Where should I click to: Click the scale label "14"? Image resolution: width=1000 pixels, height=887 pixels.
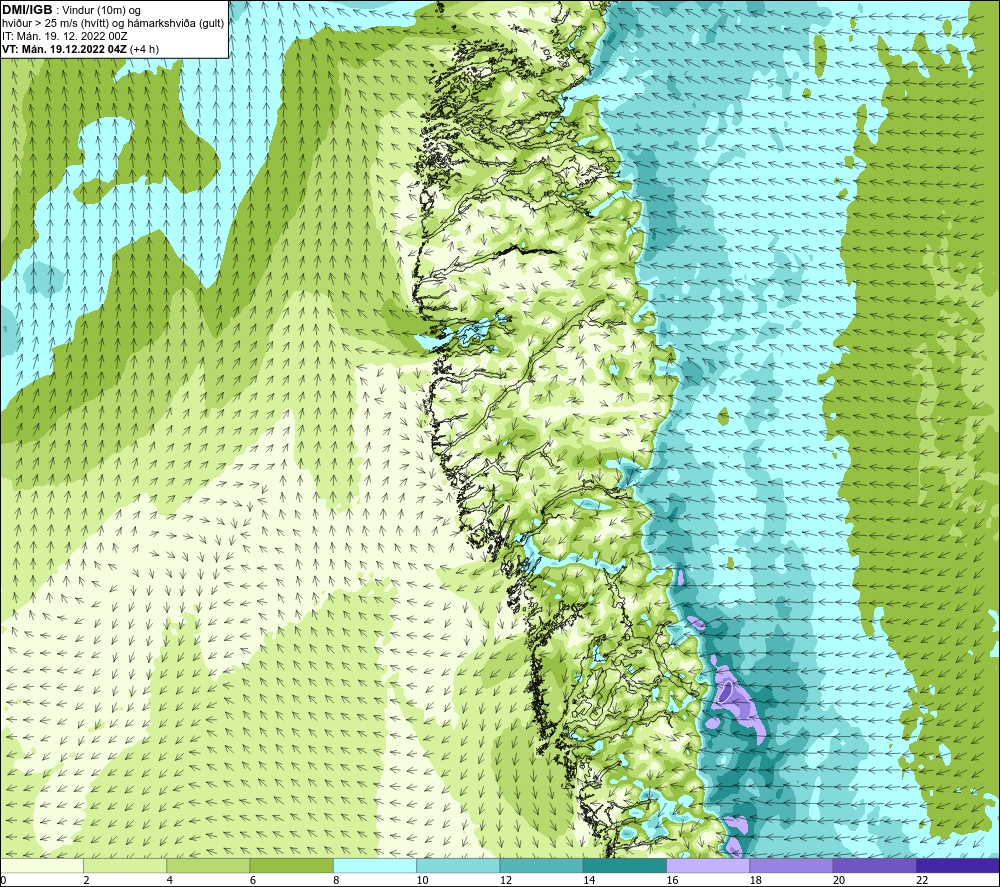tap(589, 880)
